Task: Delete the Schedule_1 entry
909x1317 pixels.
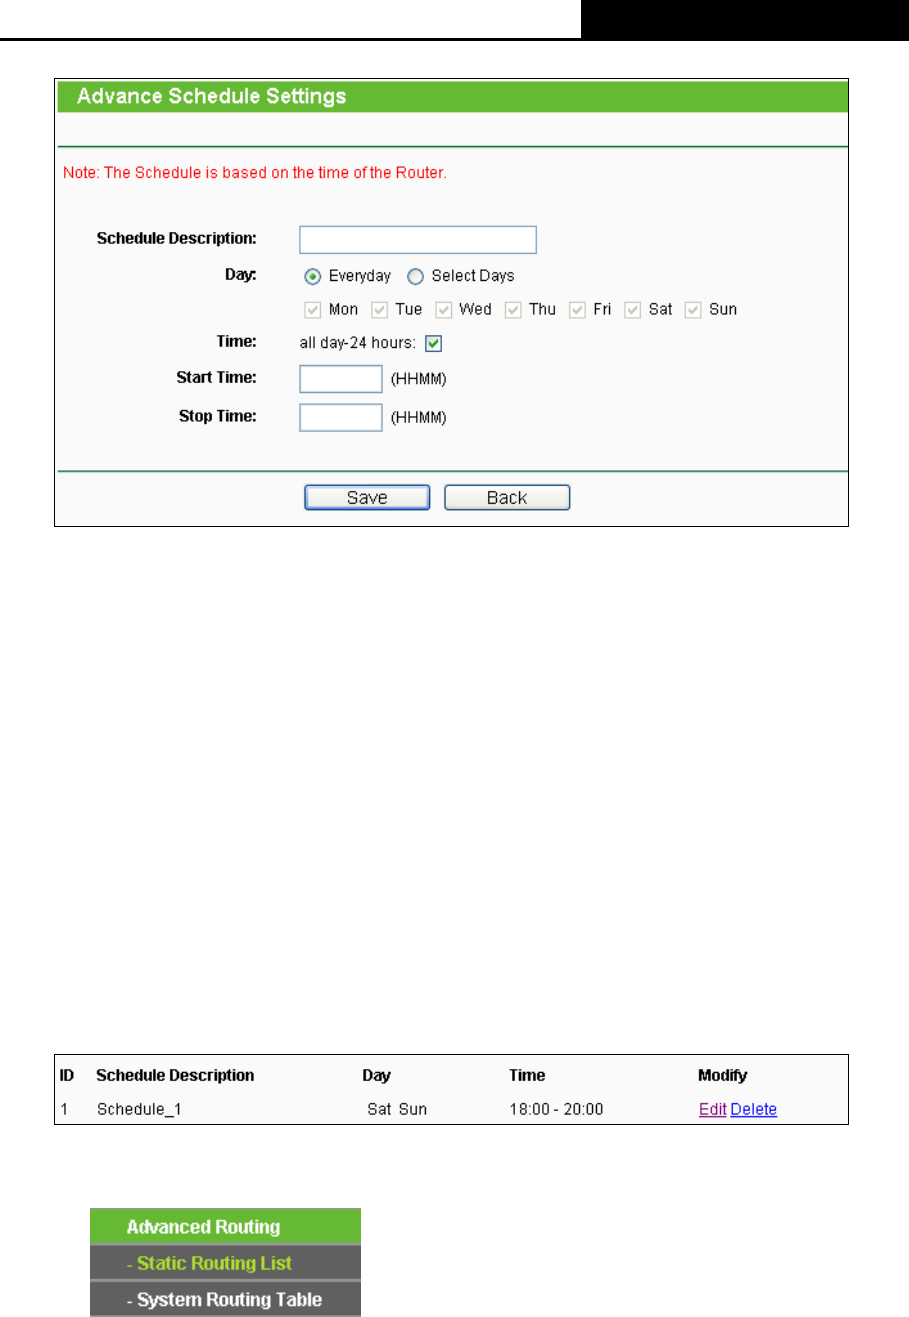Action: tap(754, 1109)
